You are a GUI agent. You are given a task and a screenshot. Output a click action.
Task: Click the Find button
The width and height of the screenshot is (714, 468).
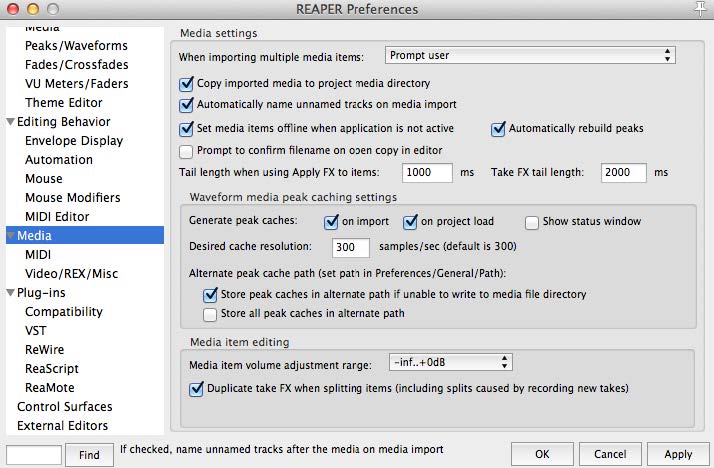[x=89, y=455]
